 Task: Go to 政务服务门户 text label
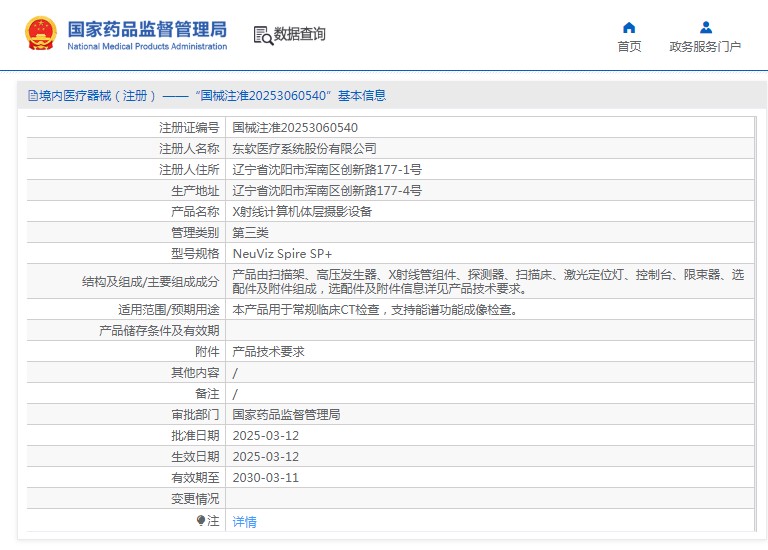[x=705, y=47]
